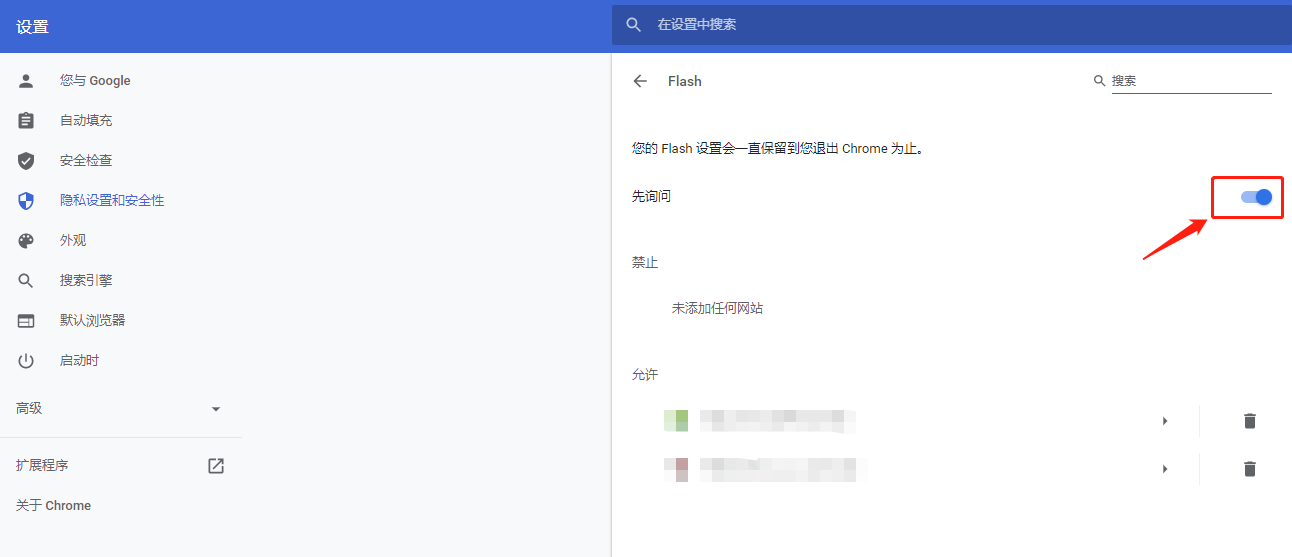Viewport: 1292px width, 557px height.
Task: Open 关于 Chrome page
Action: coord(53,506)
